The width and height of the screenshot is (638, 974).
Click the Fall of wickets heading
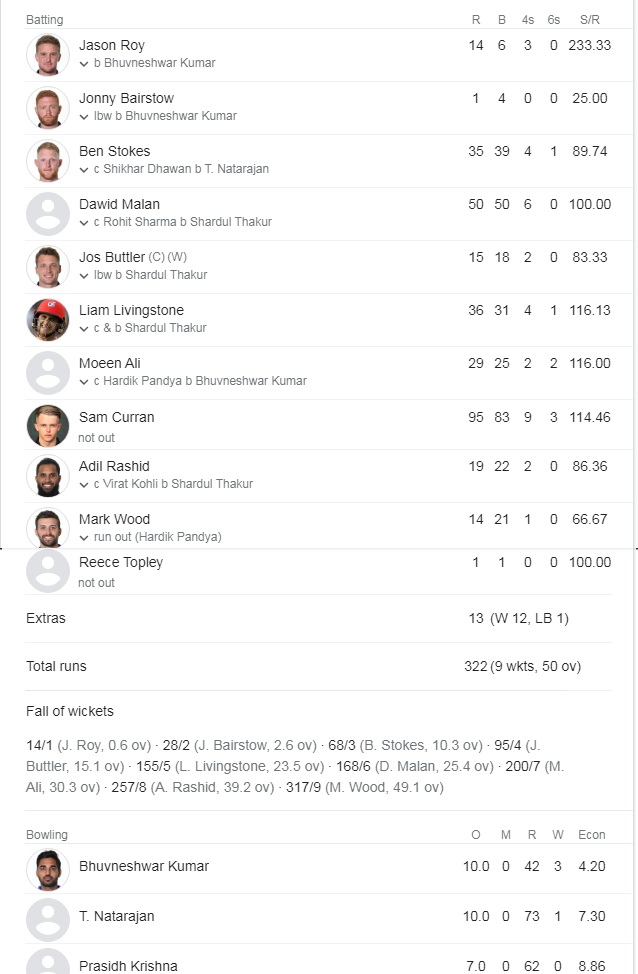pos(70,711)
